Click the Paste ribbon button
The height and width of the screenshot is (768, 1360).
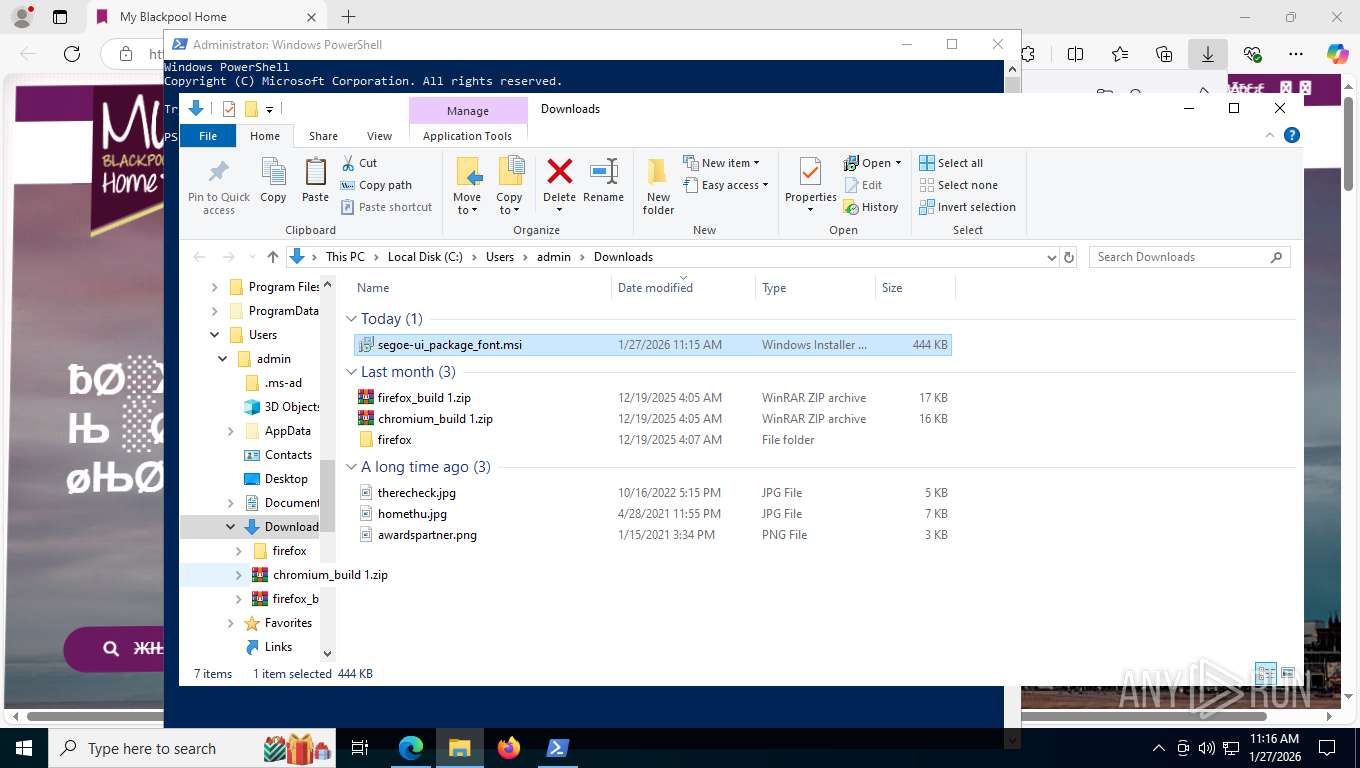315,181
